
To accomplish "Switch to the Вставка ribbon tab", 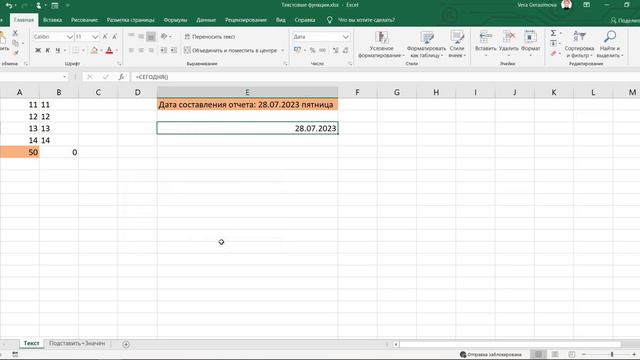I will click(x=52, y=20).
